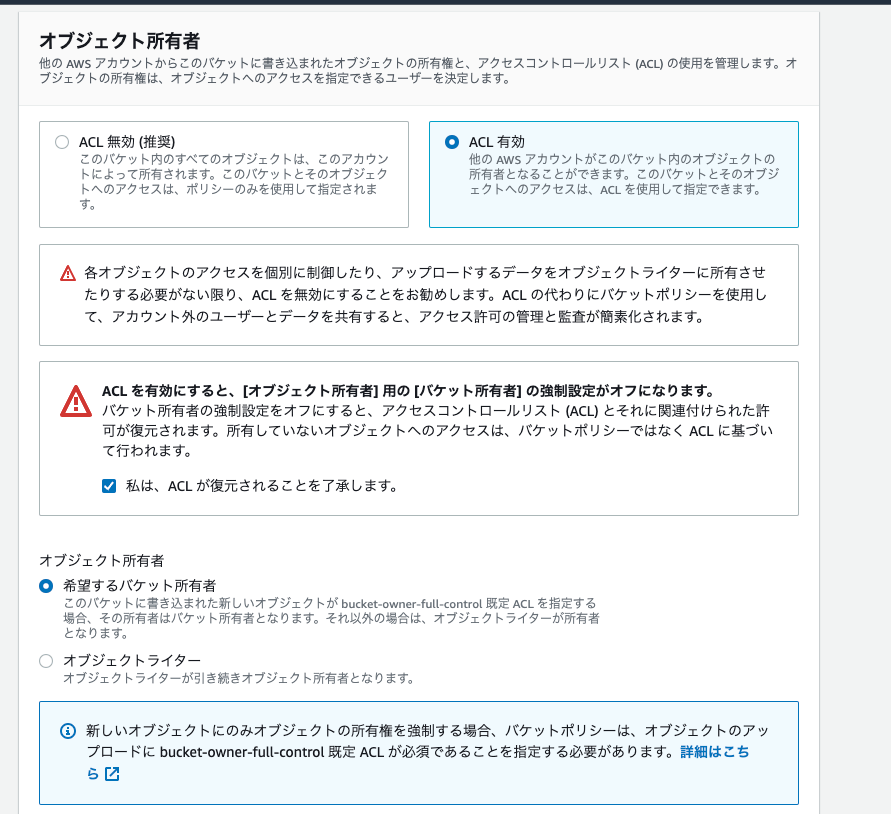
Task: Open the external link arrow icon
Action: click(x=112, y=774)
